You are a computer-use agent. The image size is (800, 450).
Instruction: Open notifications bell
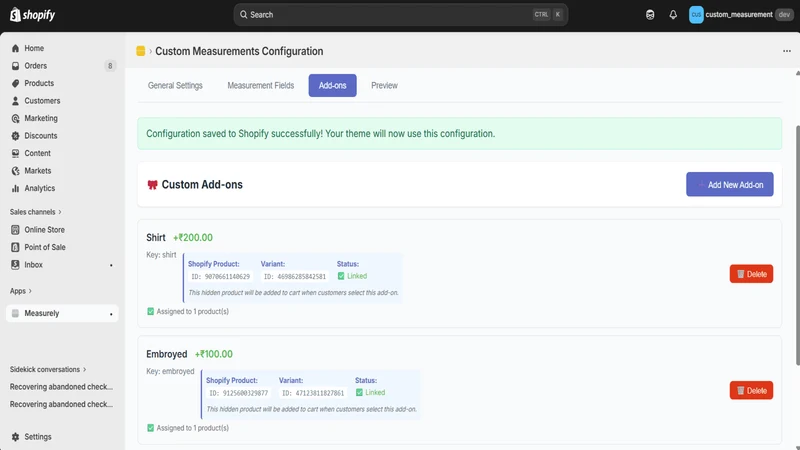pos(673,15)
